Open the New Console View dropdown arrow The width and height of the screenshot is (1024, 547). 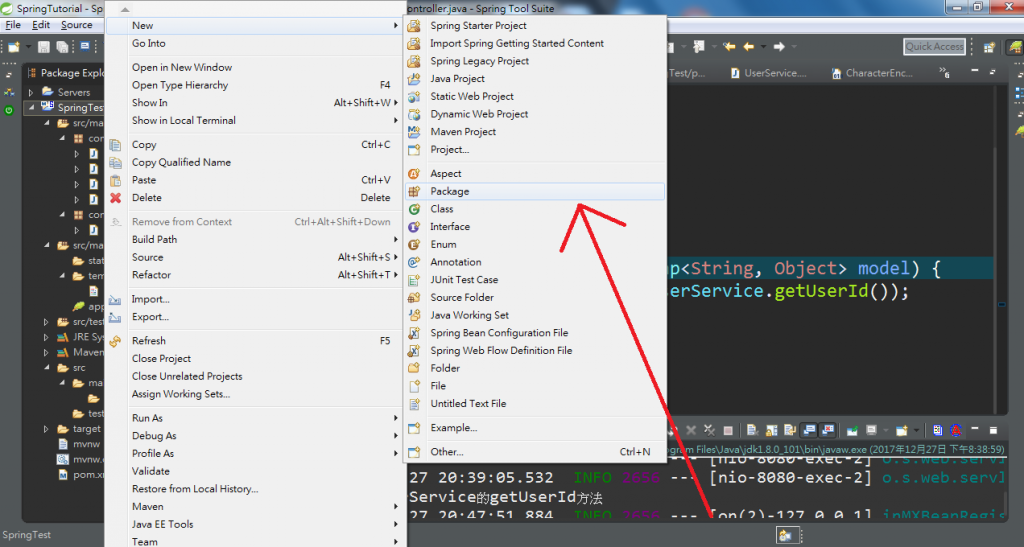[x=916, y=430]
